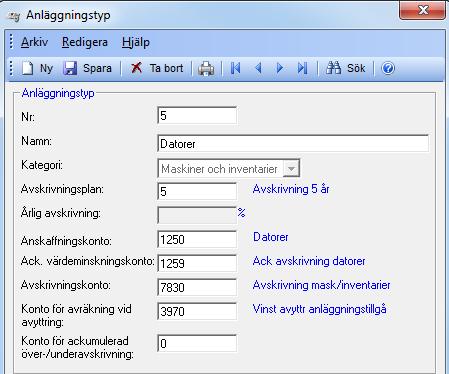Click the text 'Avskrivning 5 år'
449x374 pixels.
[x=291, y=189]
